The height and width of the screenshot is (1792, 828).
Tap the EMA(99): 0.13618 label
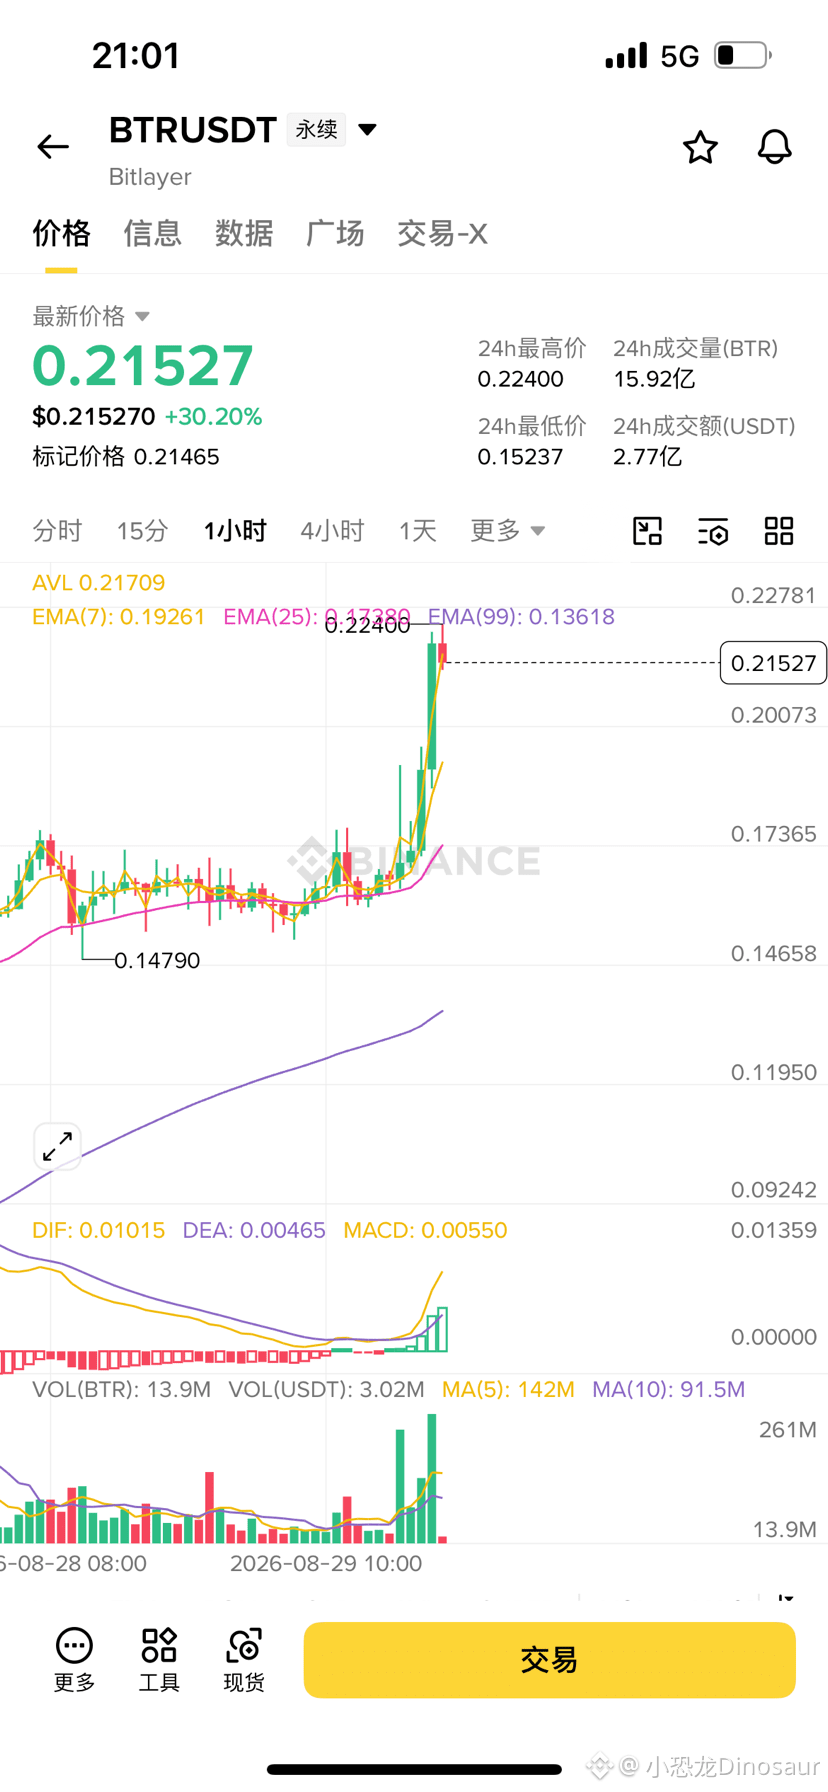coord(521,617)
